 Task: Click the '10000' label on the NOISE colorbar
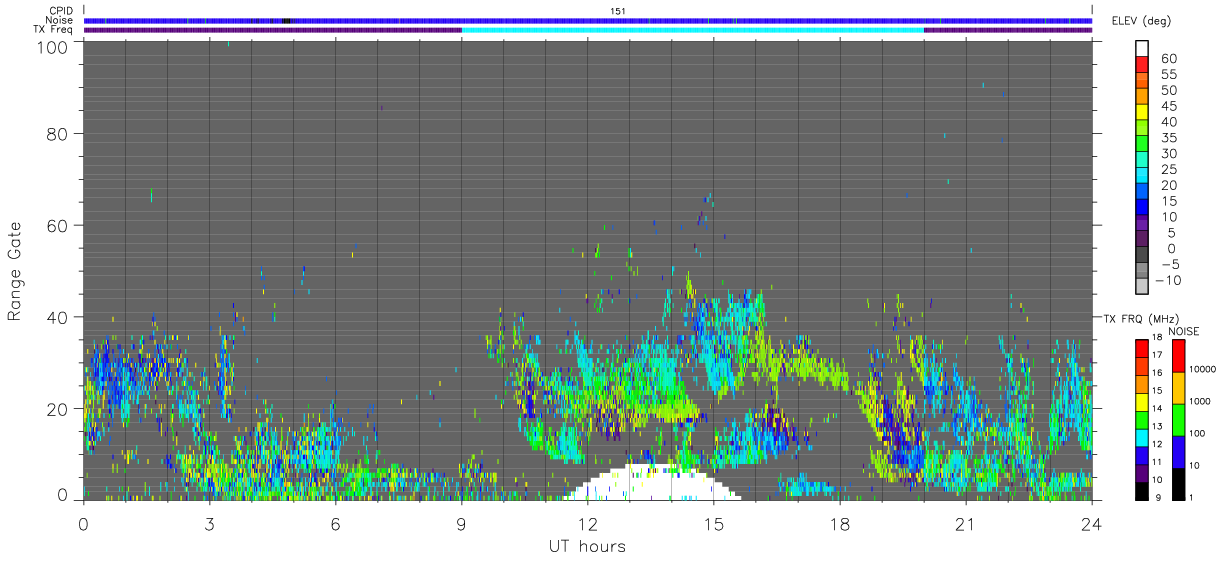click(x=1204, y=369)
